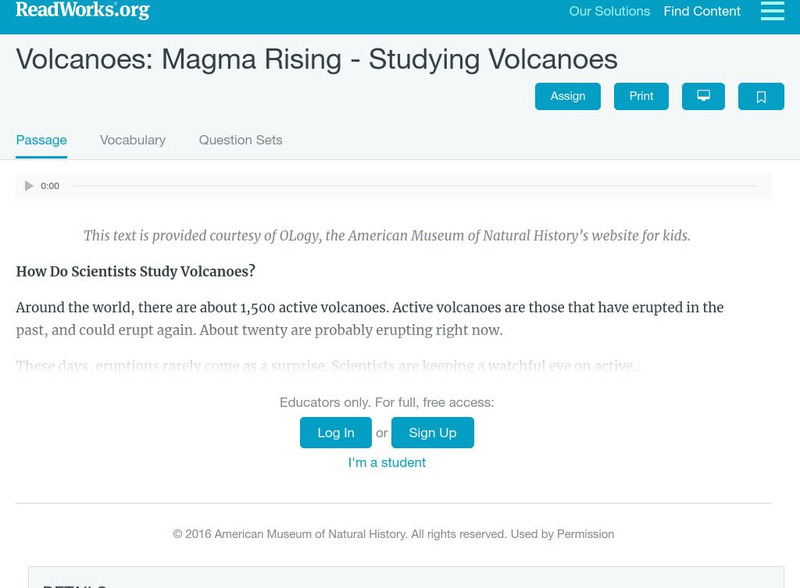
Task: Open the hamburger menu icon
Action: point(772,11)
